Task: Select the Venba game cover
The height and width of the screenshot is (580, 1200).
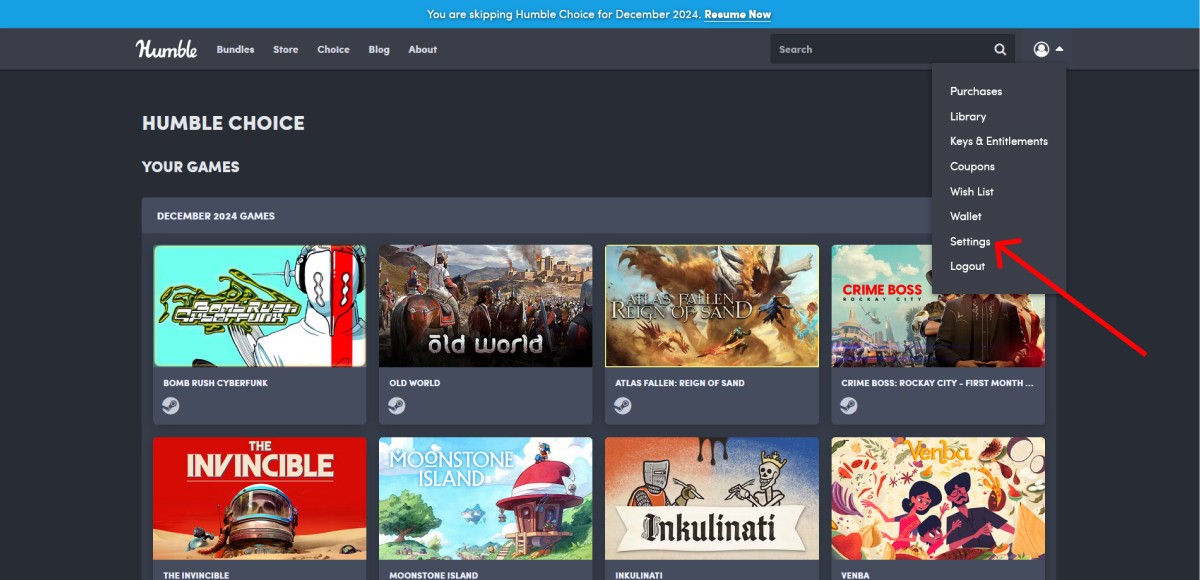Action: 938,498
